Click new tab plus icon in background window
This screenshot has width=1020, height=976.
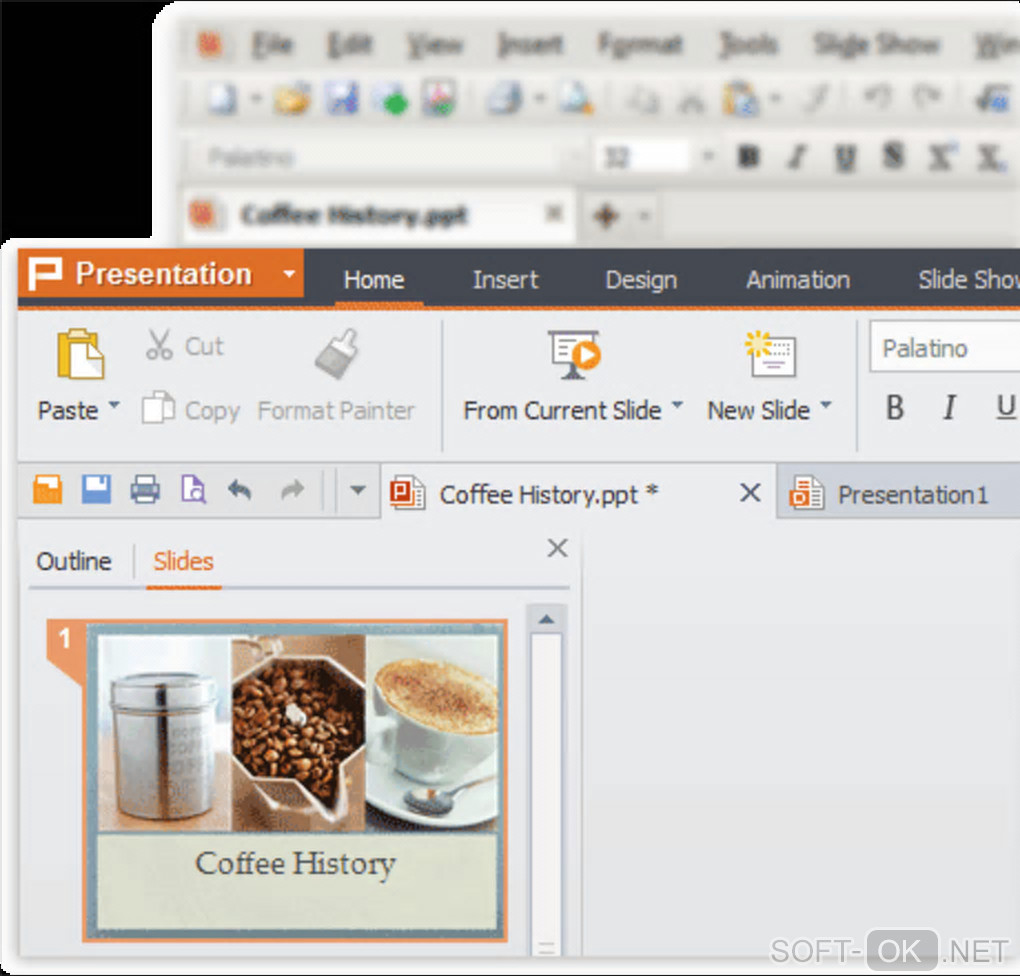[605, 215]
